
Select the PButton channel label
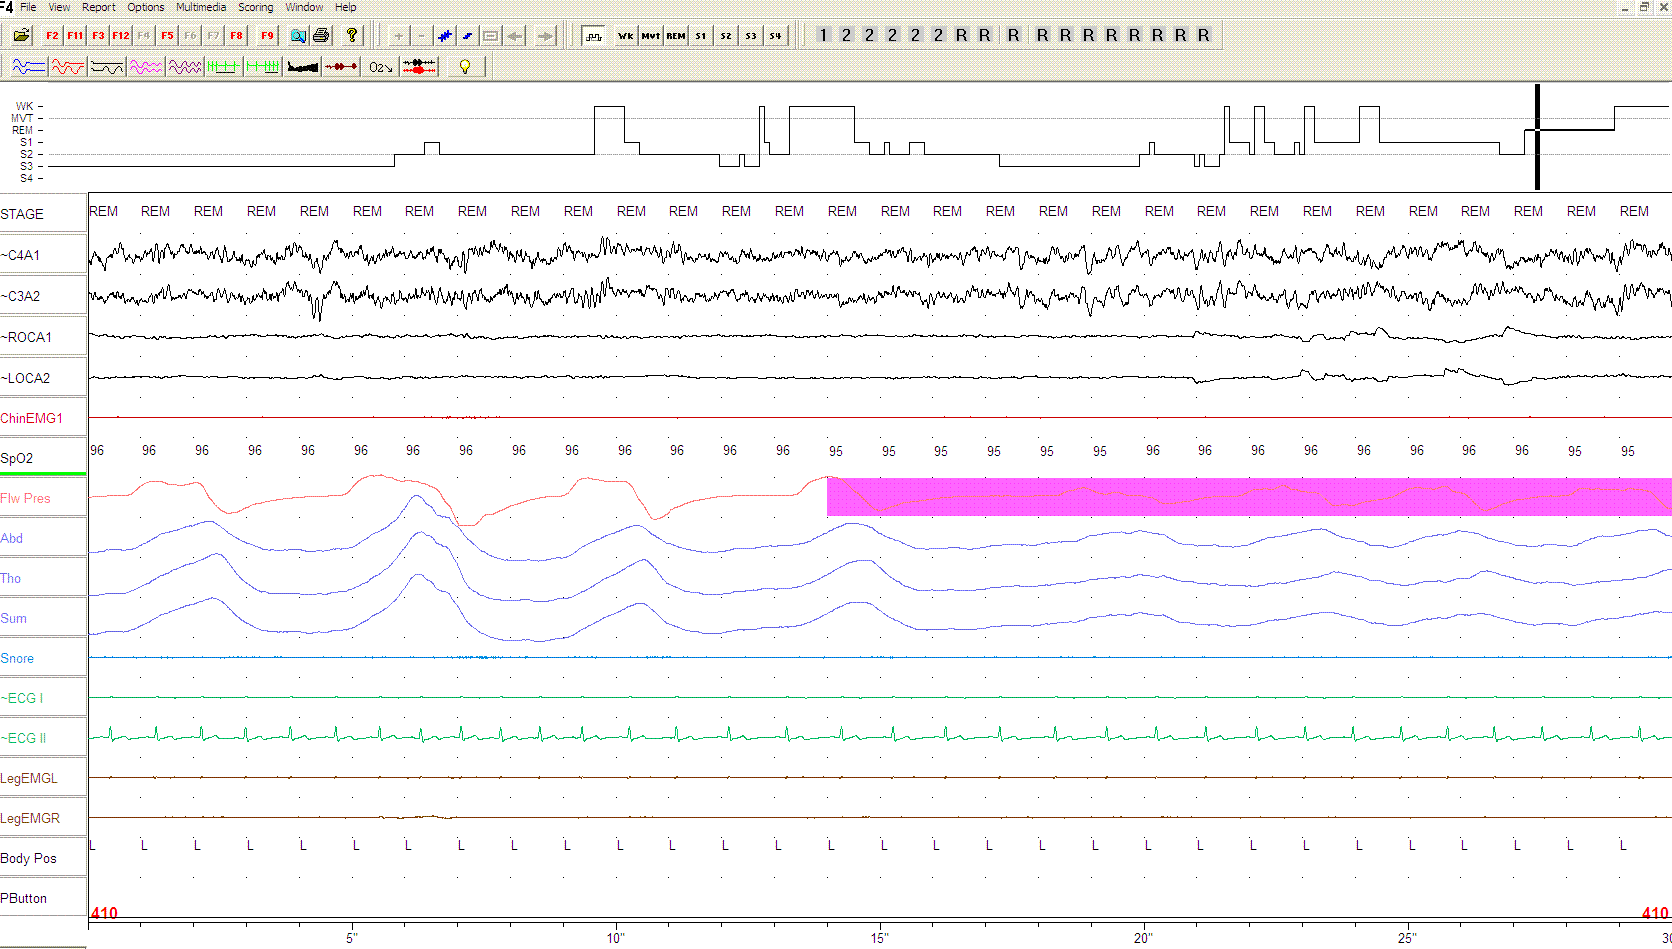pyautogui.click(x=43, y=898)
